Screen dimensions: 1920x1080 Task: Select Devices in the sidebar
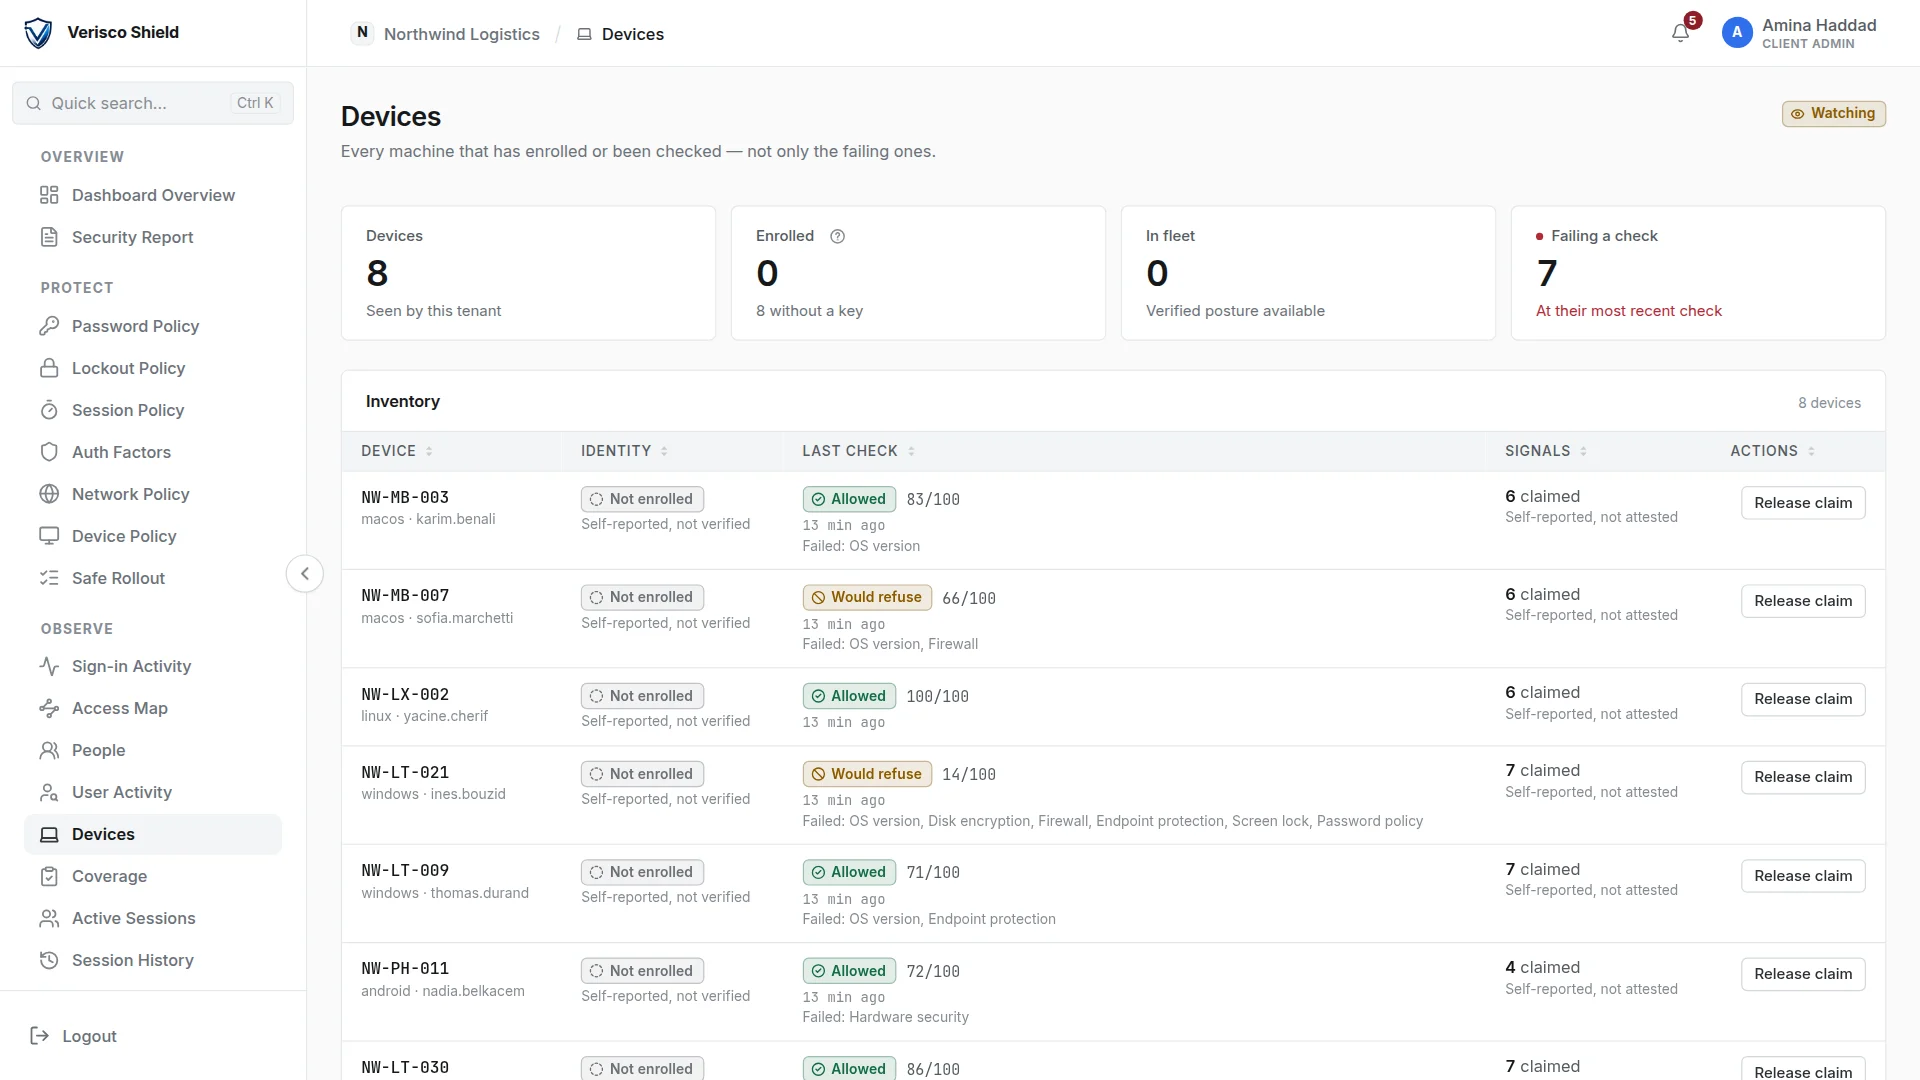click(x=153, y=834)
